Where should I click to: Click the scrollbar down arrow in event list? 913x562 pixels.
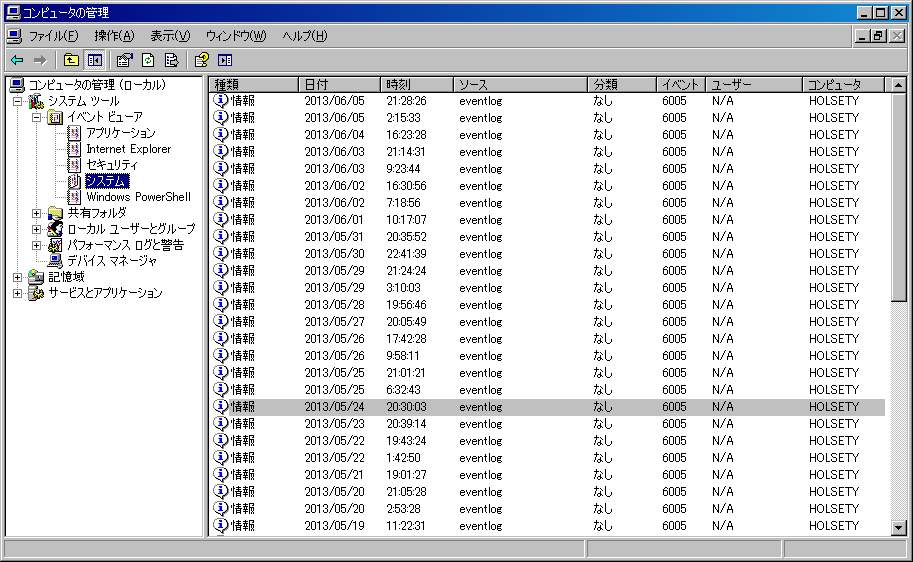(897, 527)
